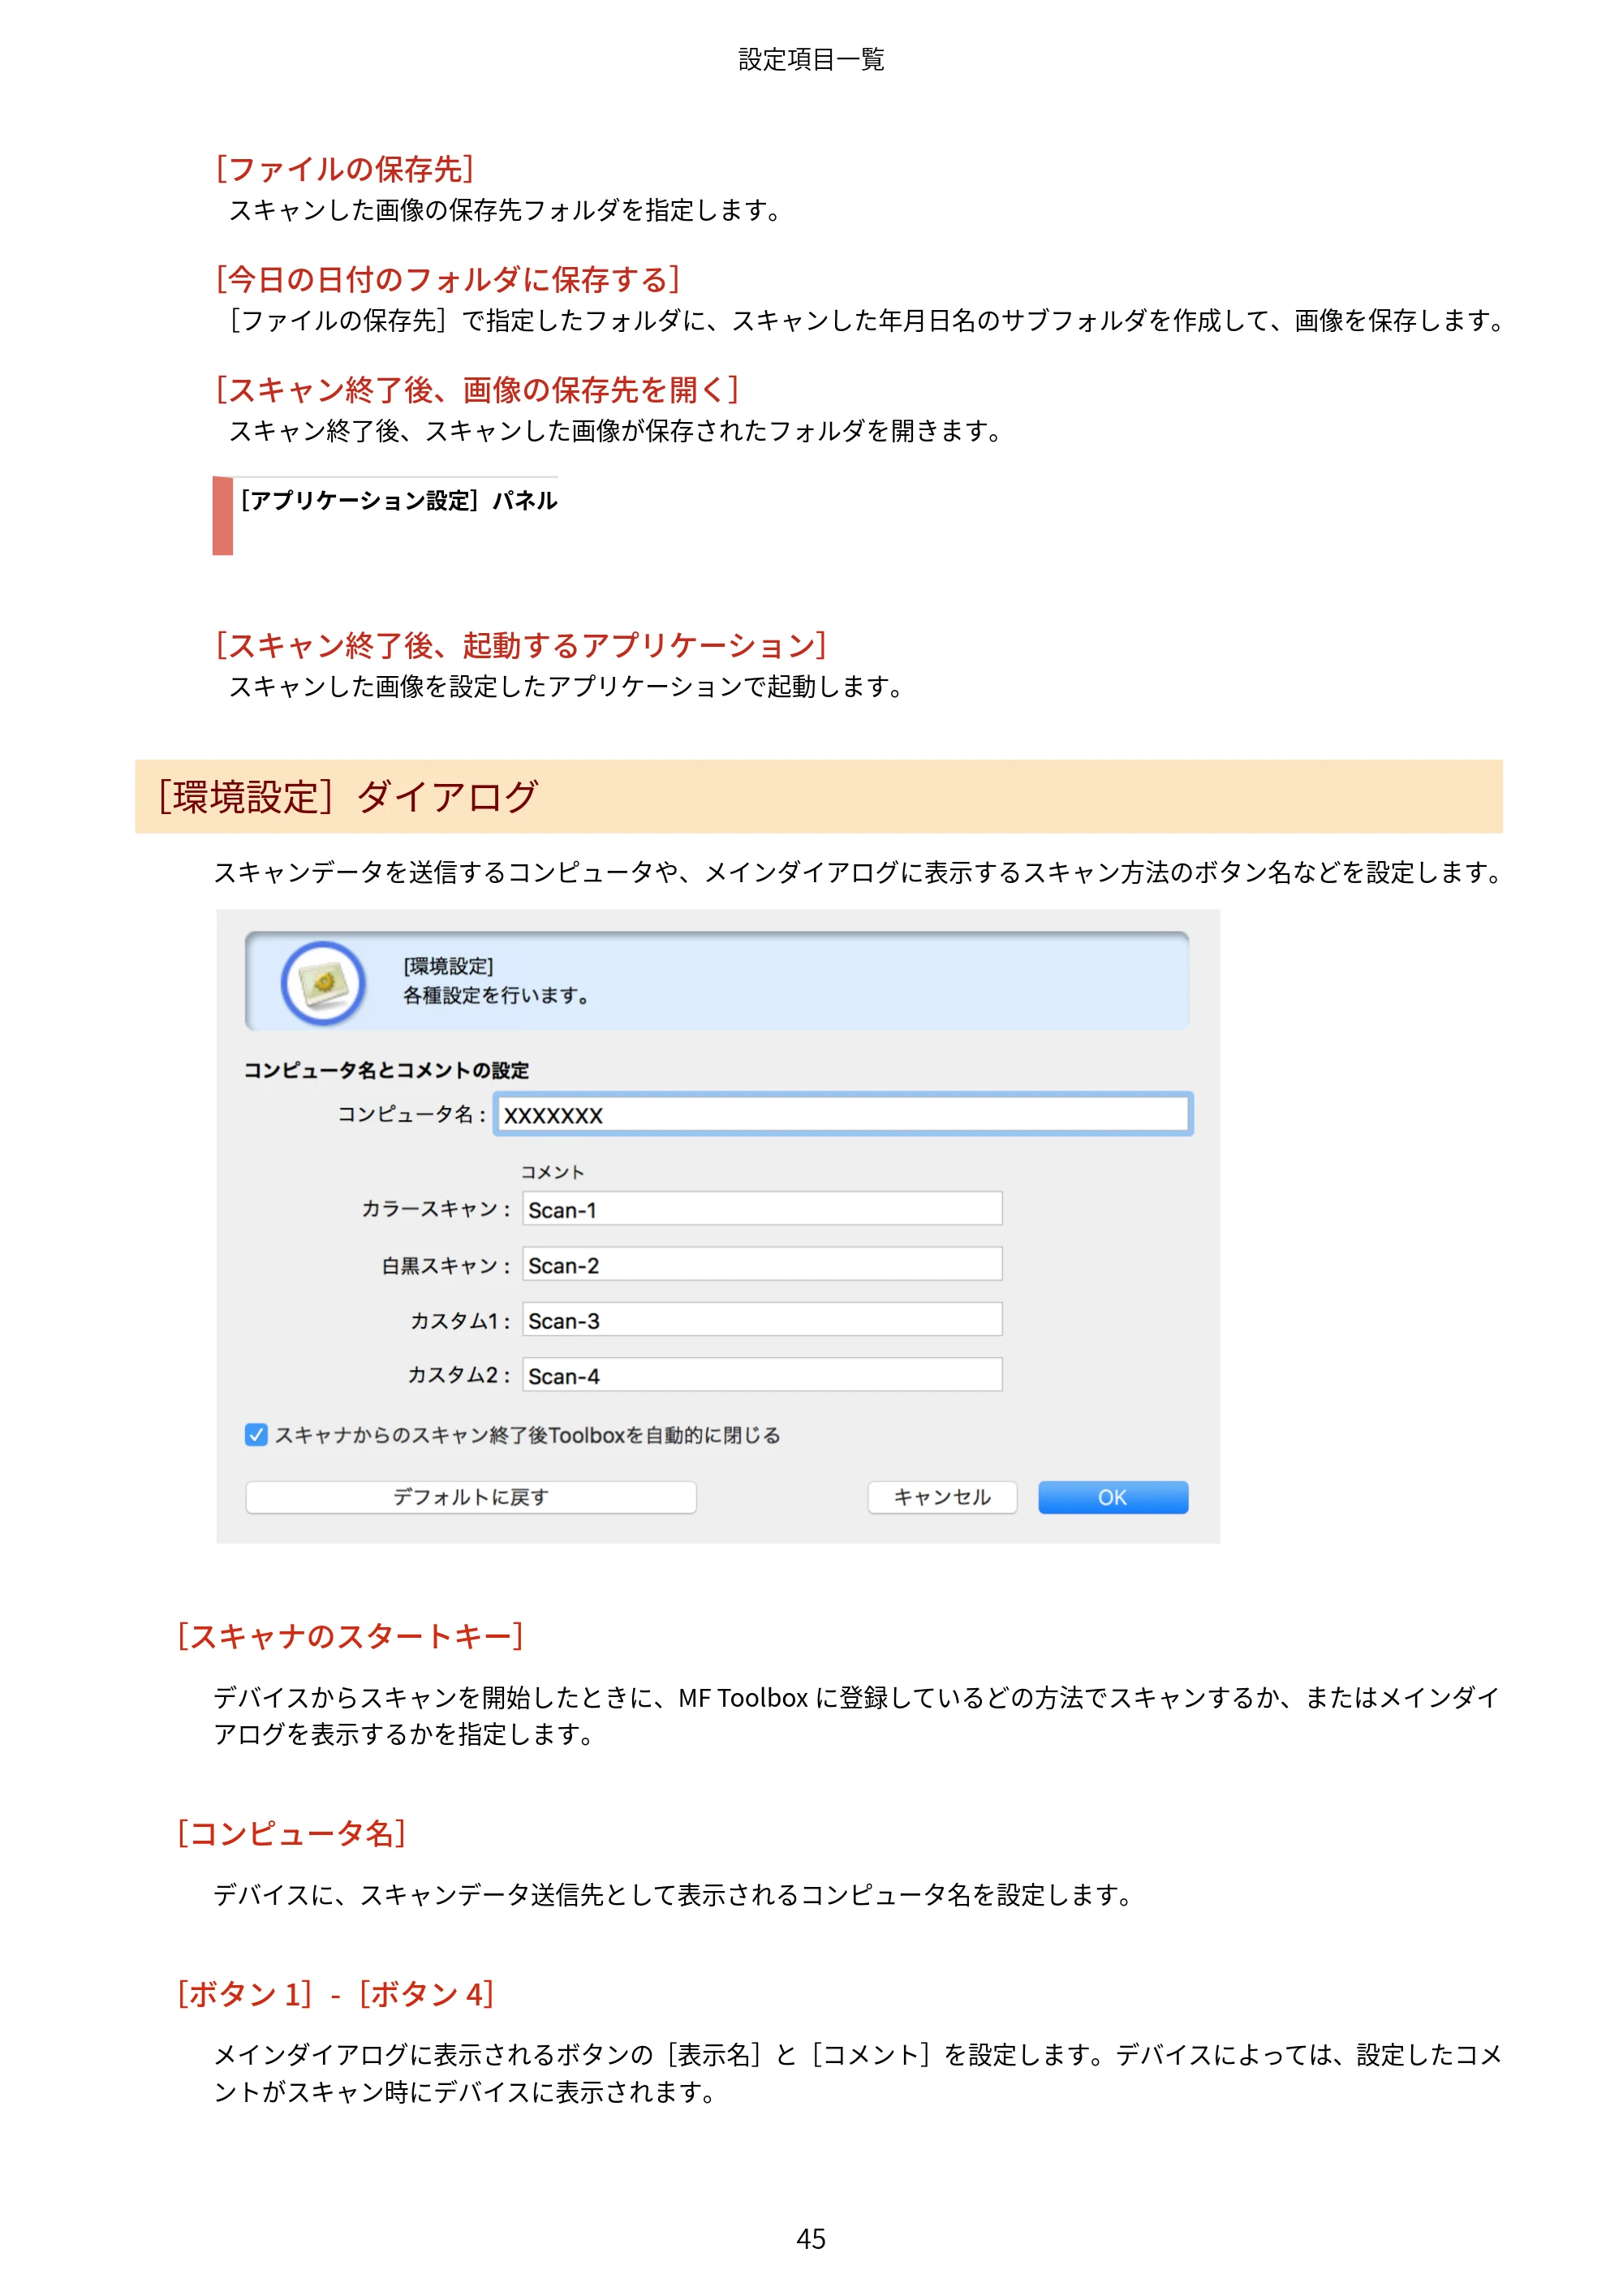Click the [スキャナのスタートキー] heading
This screenshot has width=1623, height=2296.
coord(351,1636)
